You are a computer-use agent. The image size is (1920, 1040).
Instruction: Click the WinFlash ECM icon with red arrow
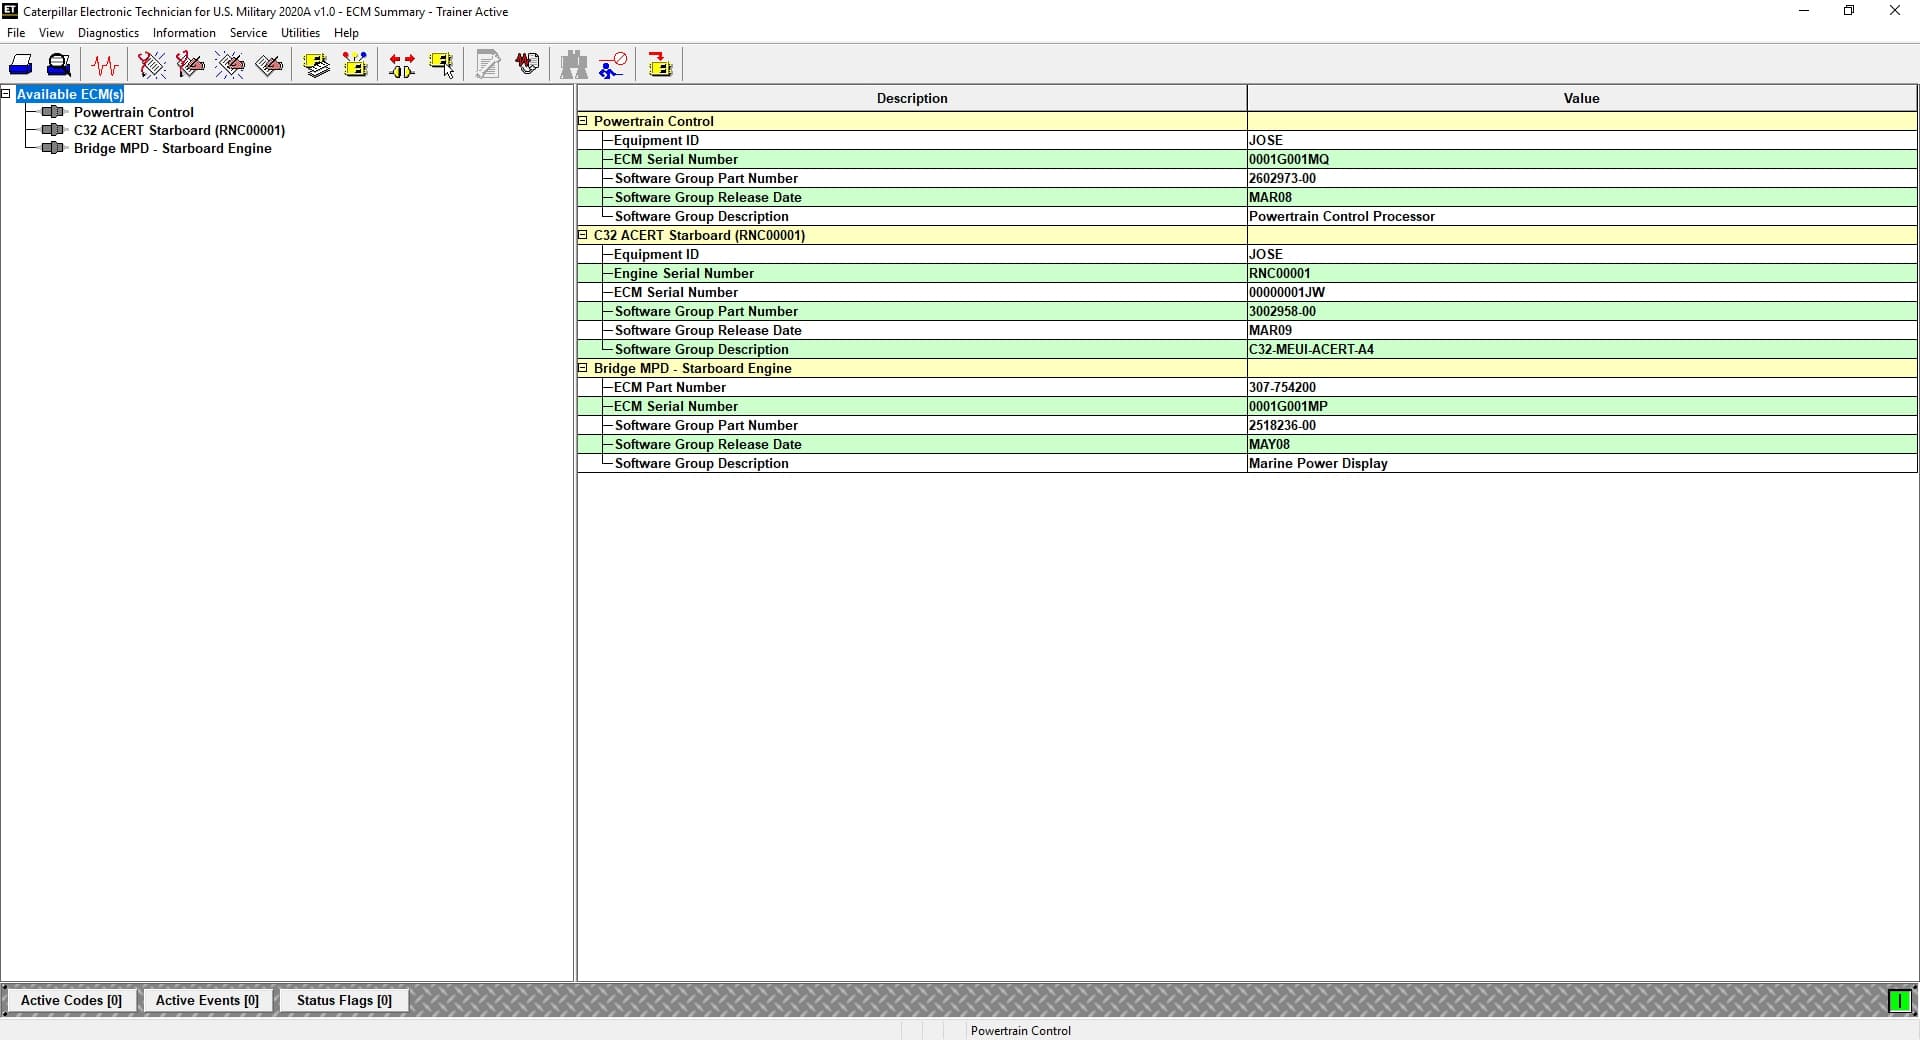point(660,66)
